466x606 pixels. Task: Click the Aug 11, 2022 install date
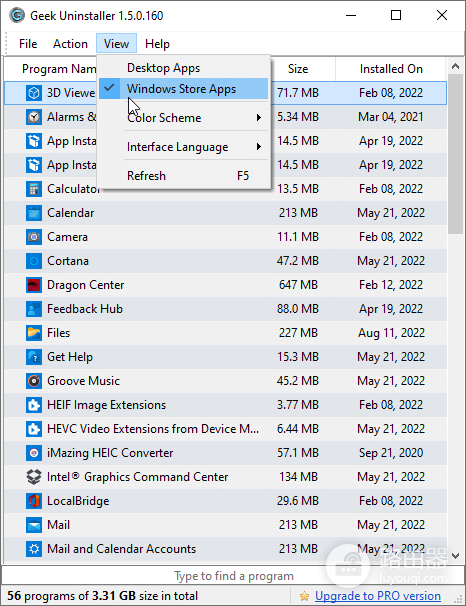[391, 333]
